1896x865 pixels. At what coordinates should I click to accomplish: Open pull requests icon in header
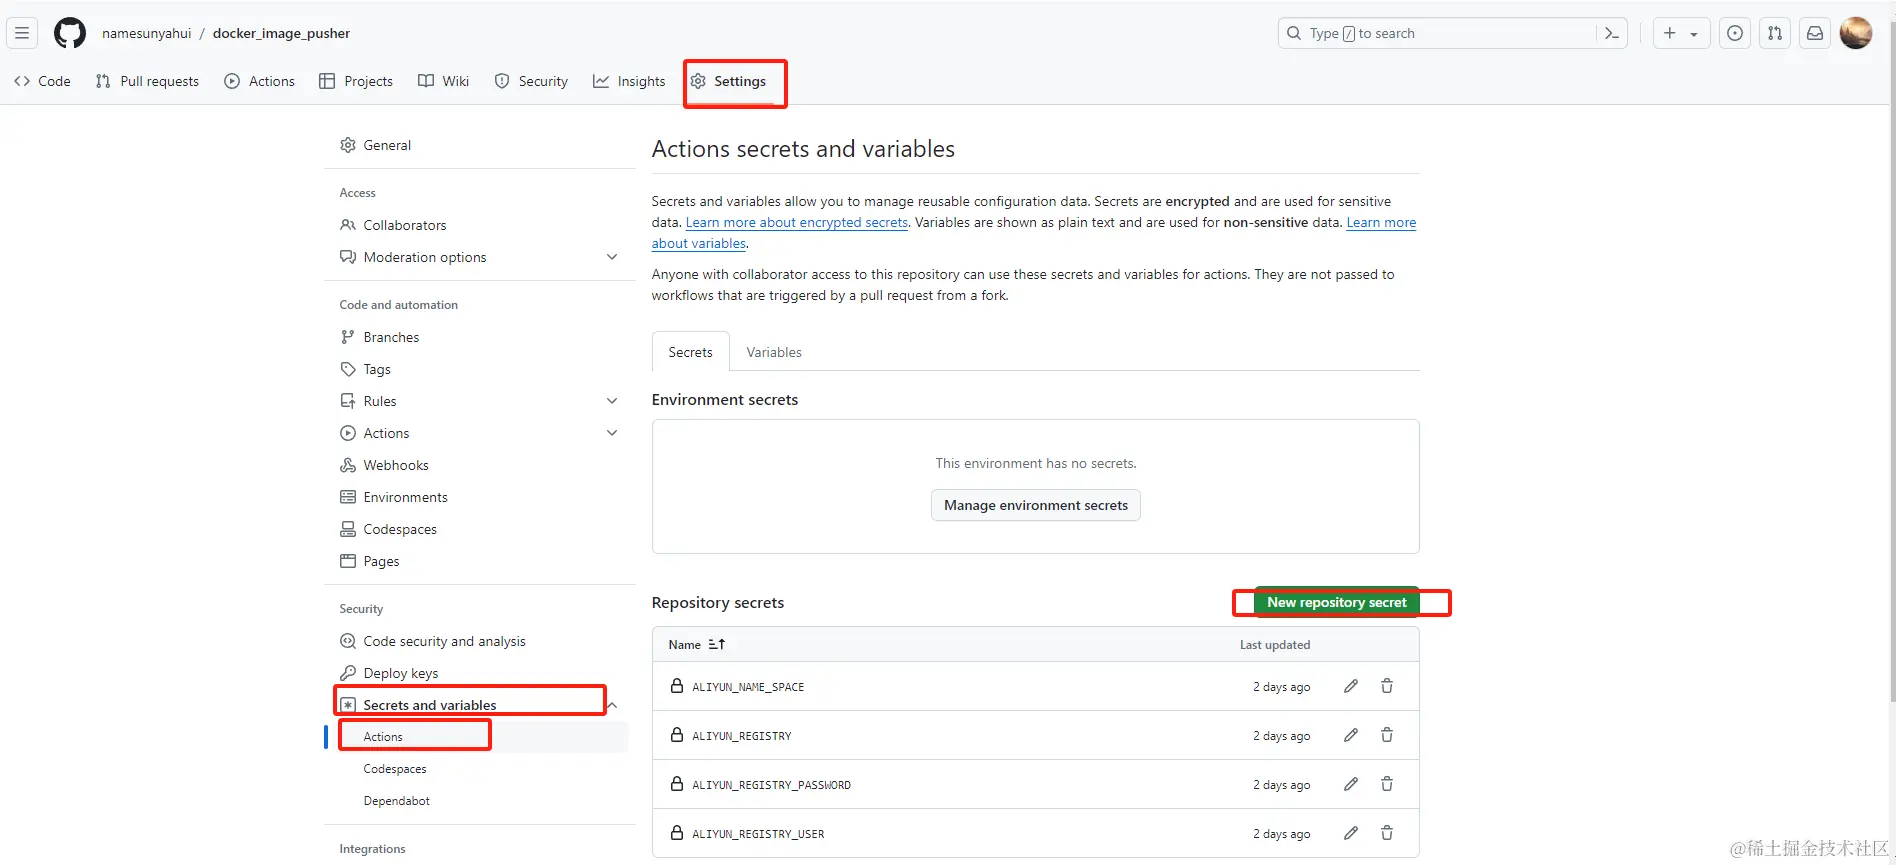coord(1775,33)
